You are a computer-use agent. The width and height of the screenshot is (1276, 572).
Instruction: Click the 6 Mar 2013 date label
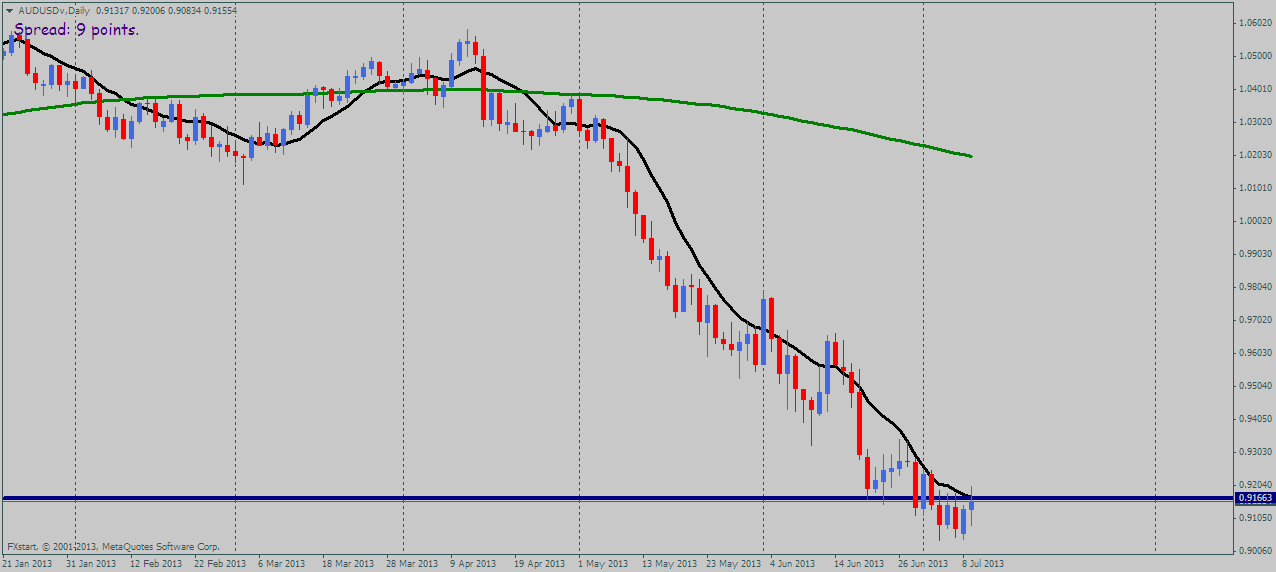(283, 564)
